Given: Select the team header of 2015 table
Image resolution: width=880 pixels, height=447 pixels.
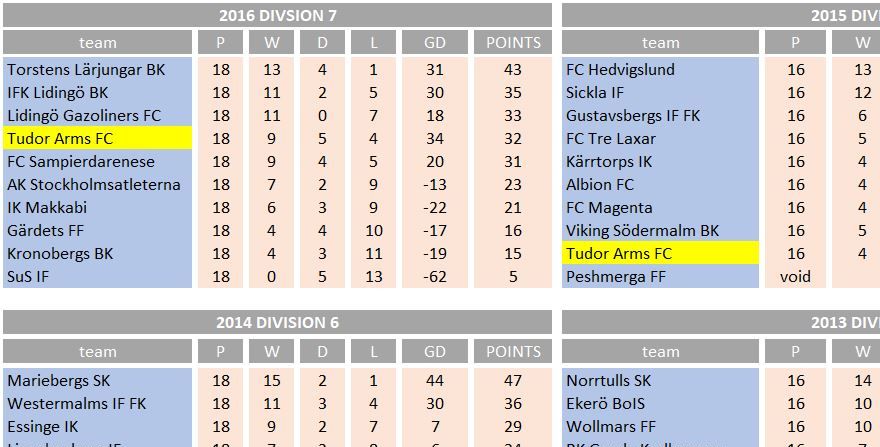Looking at the screenshot, I should tap(660, 43).
